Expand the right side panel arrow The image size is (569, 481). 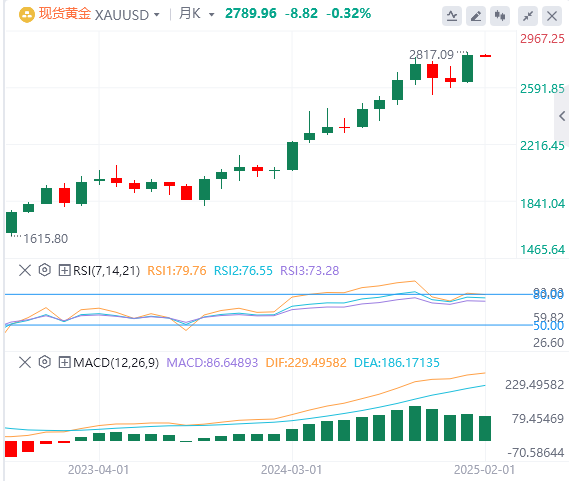(562, 116)
